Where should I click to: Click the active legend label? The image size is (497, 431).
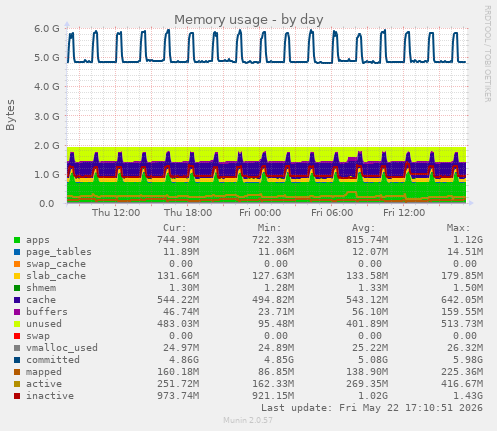44,384
